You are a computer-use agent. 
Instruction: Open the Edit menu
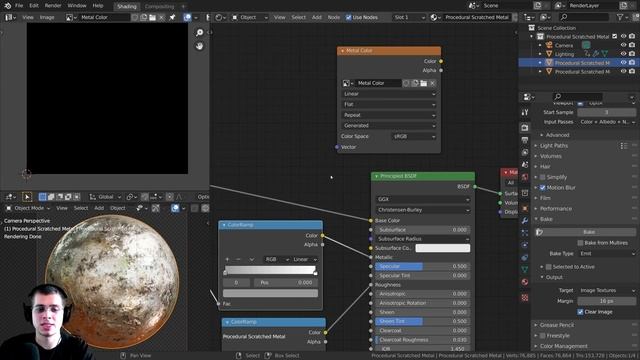34,6
